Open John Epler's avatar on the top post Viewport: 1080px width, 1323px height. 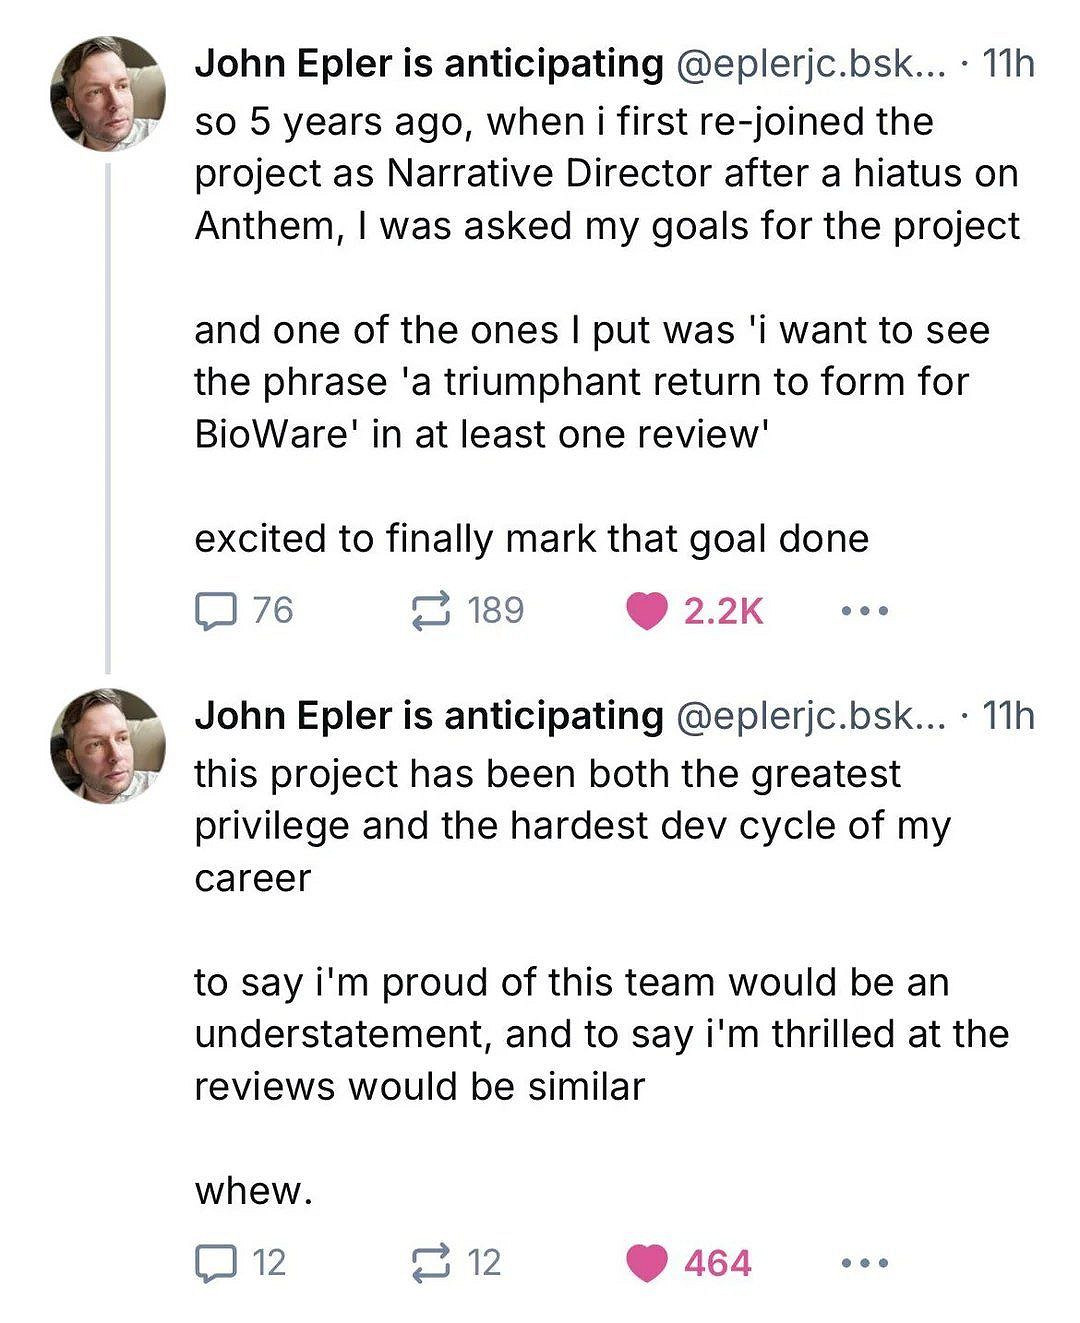pyautogui.click(x=108, y=94)
